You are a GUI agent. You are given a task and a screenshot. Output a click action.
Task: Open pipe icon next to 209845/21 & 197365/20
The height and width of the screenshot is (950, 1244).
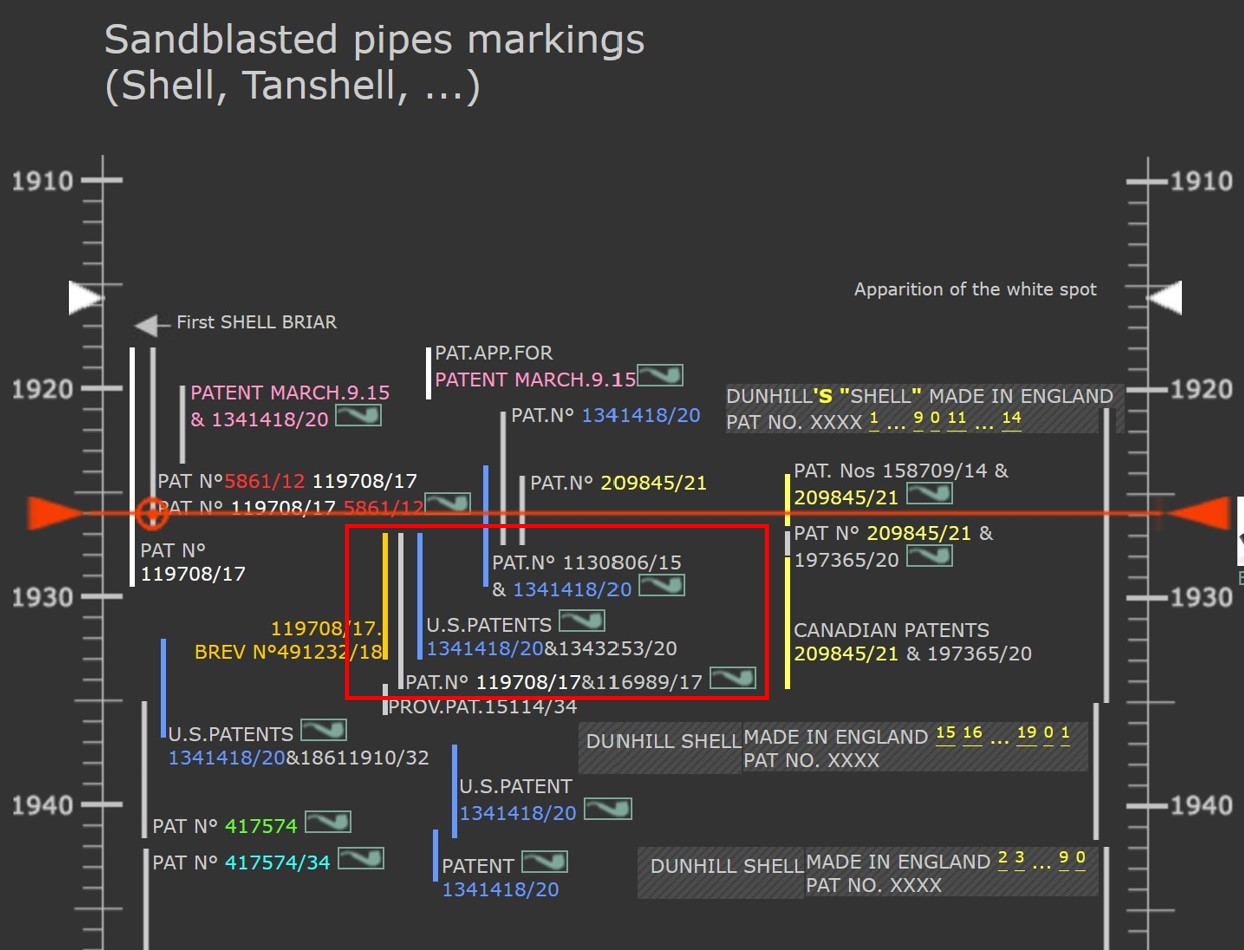929,555
